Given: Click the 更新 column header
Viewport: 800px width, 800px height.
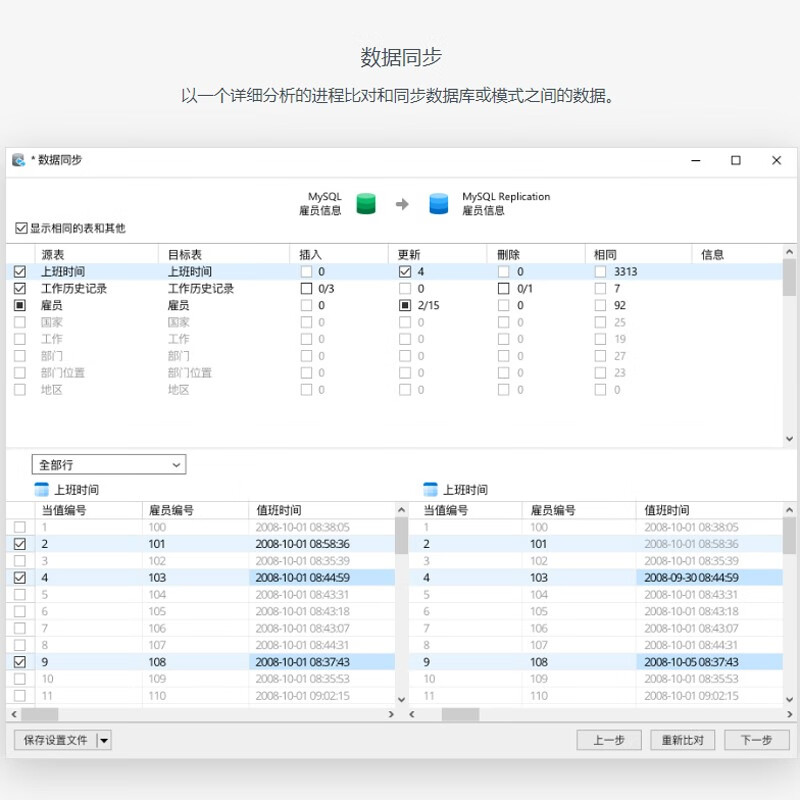Looking at the screenshot, I should tap(409, 255).
